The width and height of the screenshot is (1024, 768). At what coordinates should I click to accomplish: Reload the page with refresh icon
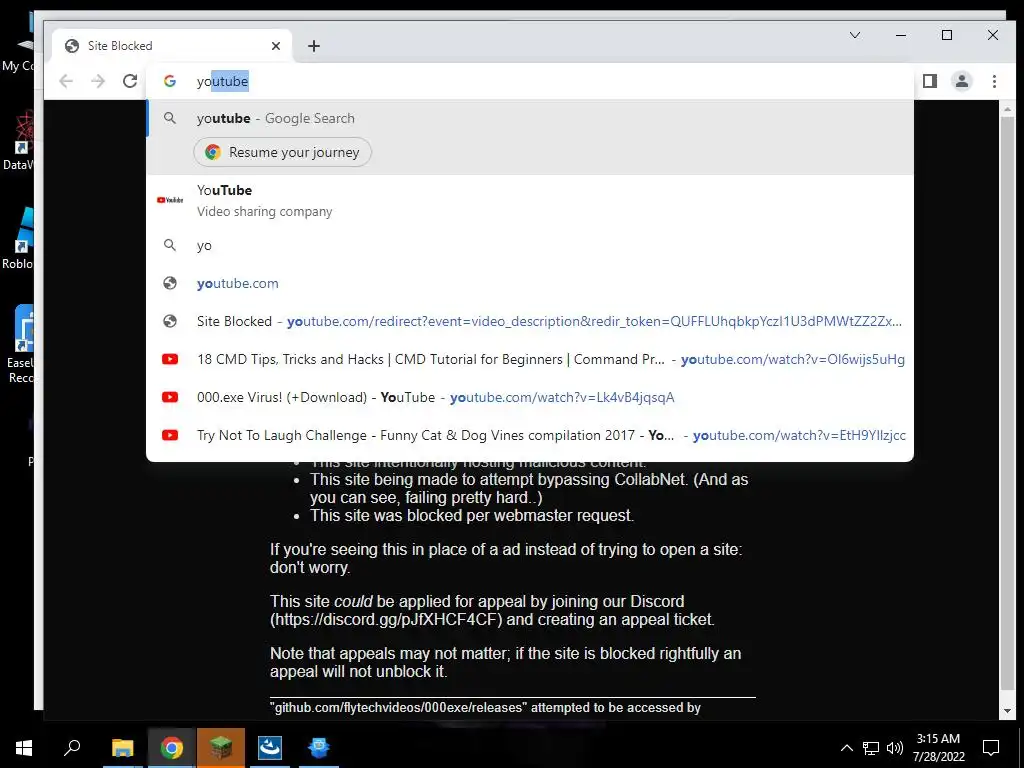130,81
